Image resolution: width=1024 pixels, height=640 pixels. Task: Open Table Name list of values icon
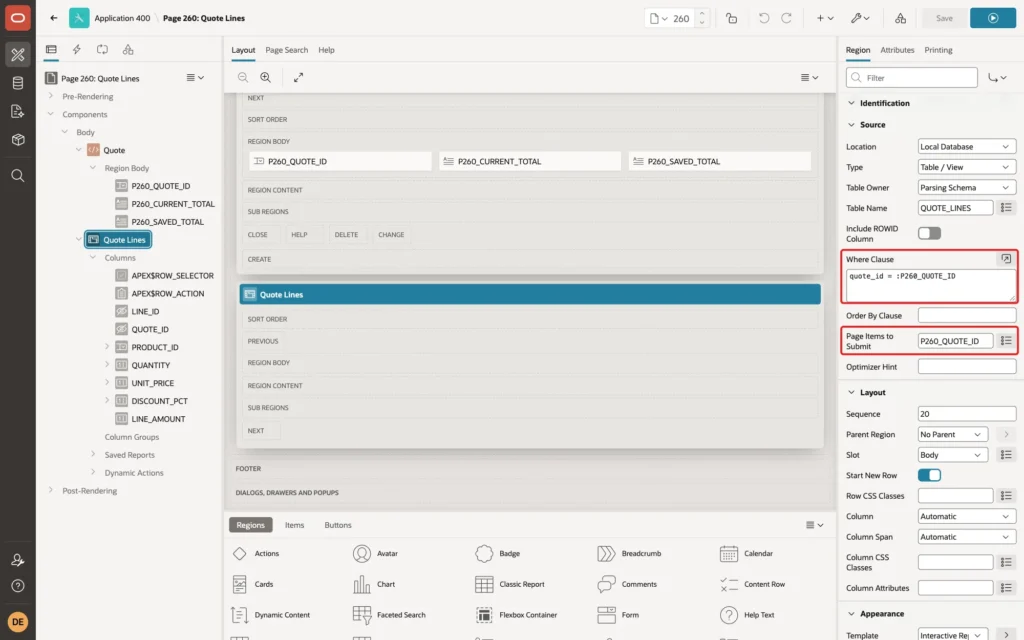point(1006,208)
